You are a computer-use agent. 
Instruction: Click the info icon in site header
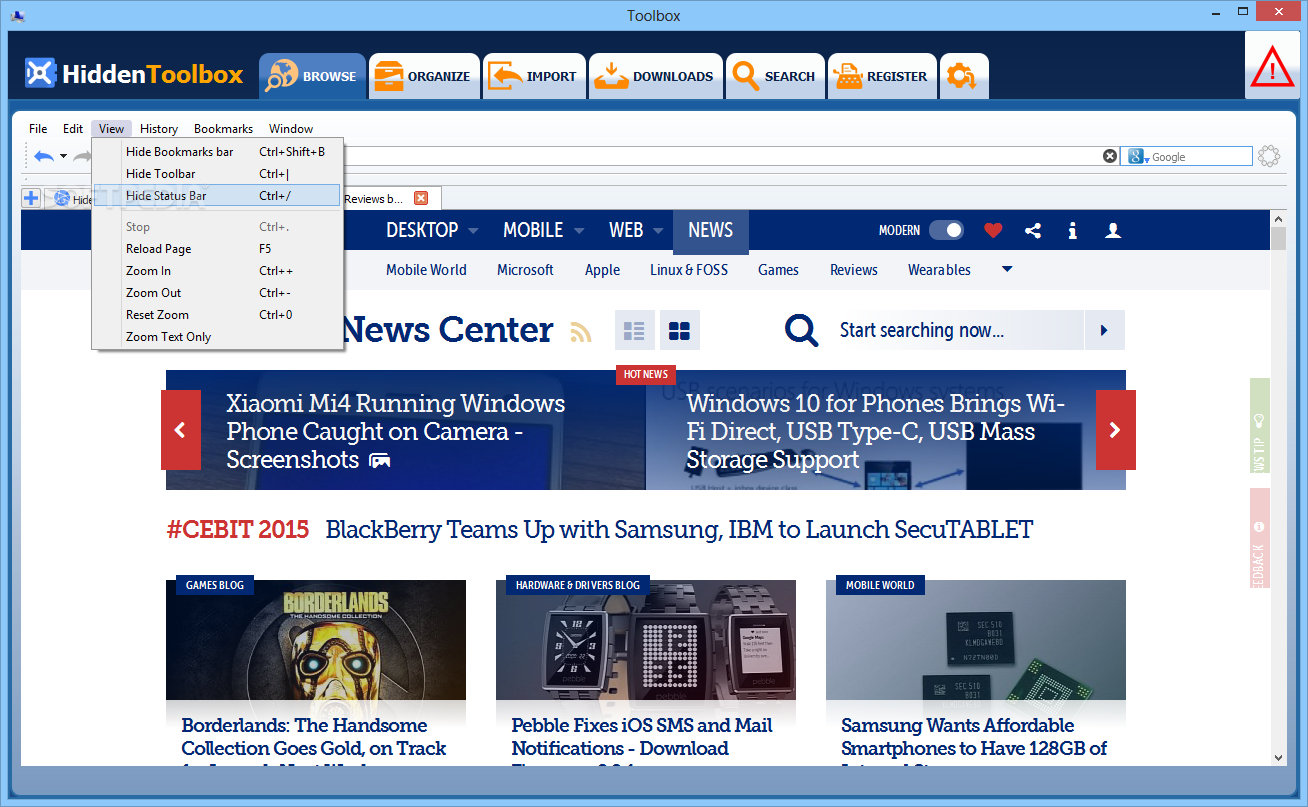pyautogui.click(x=1072, y=230)
